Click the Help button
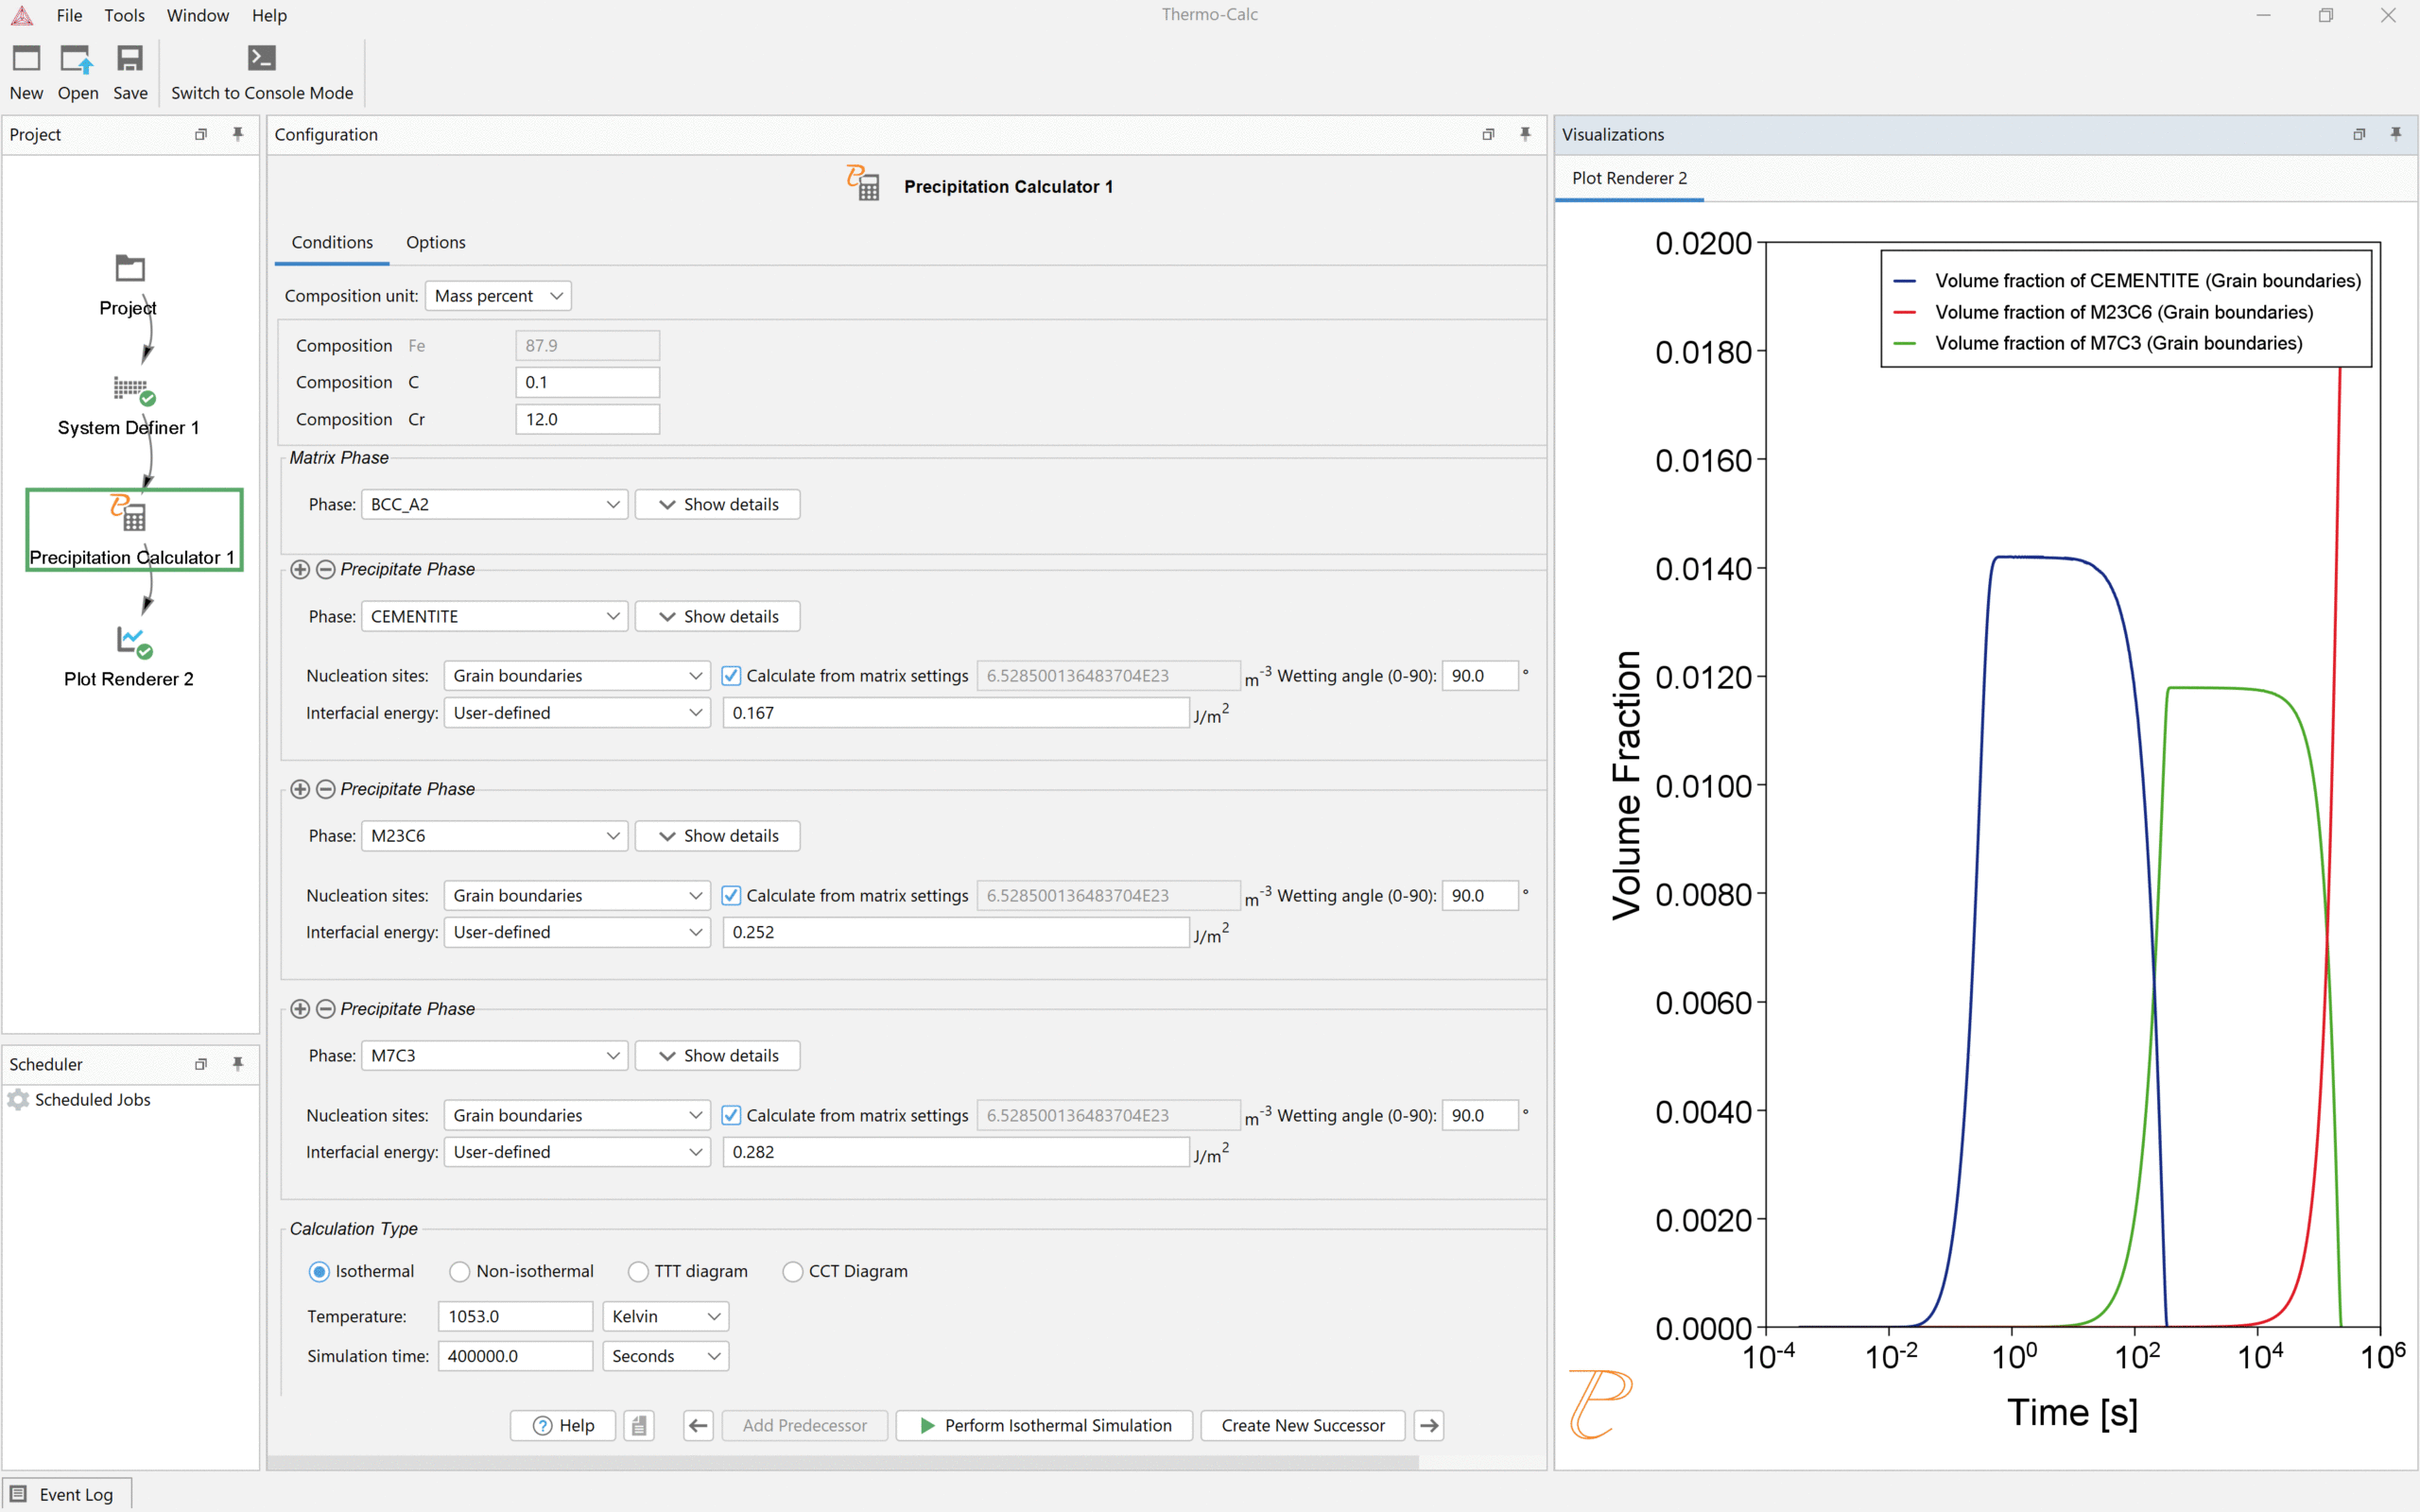 (563, 1425)
